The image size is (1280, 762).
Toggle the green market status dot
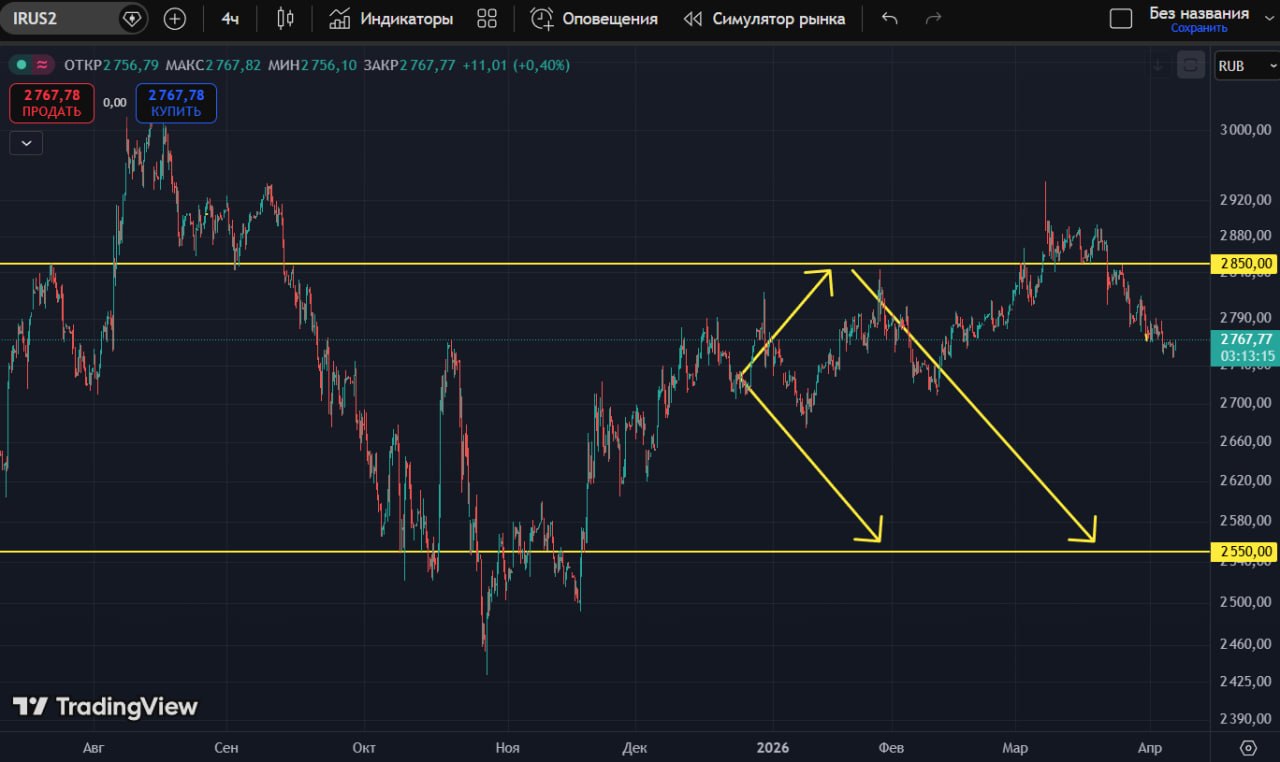point(21,65)
